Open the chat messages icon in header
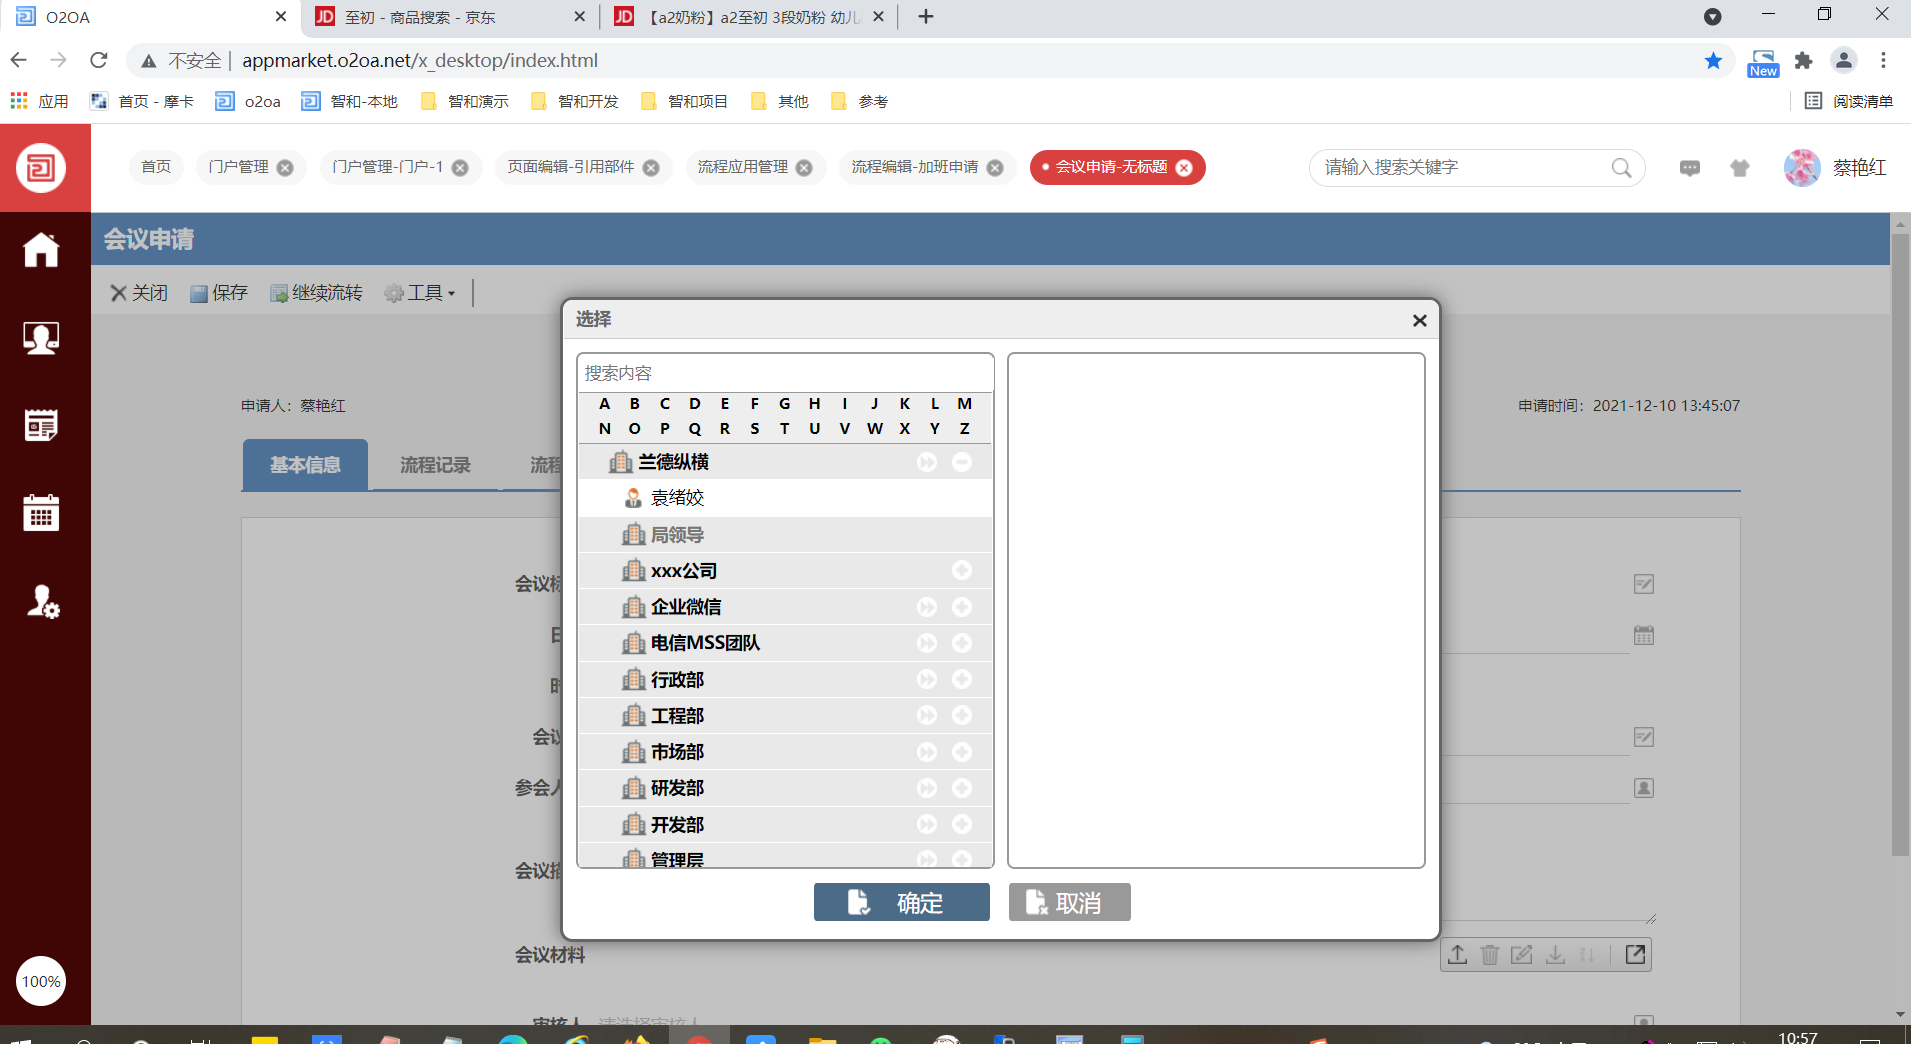The height and width of the screenshot is (1044, 1911). (1689, 168)
